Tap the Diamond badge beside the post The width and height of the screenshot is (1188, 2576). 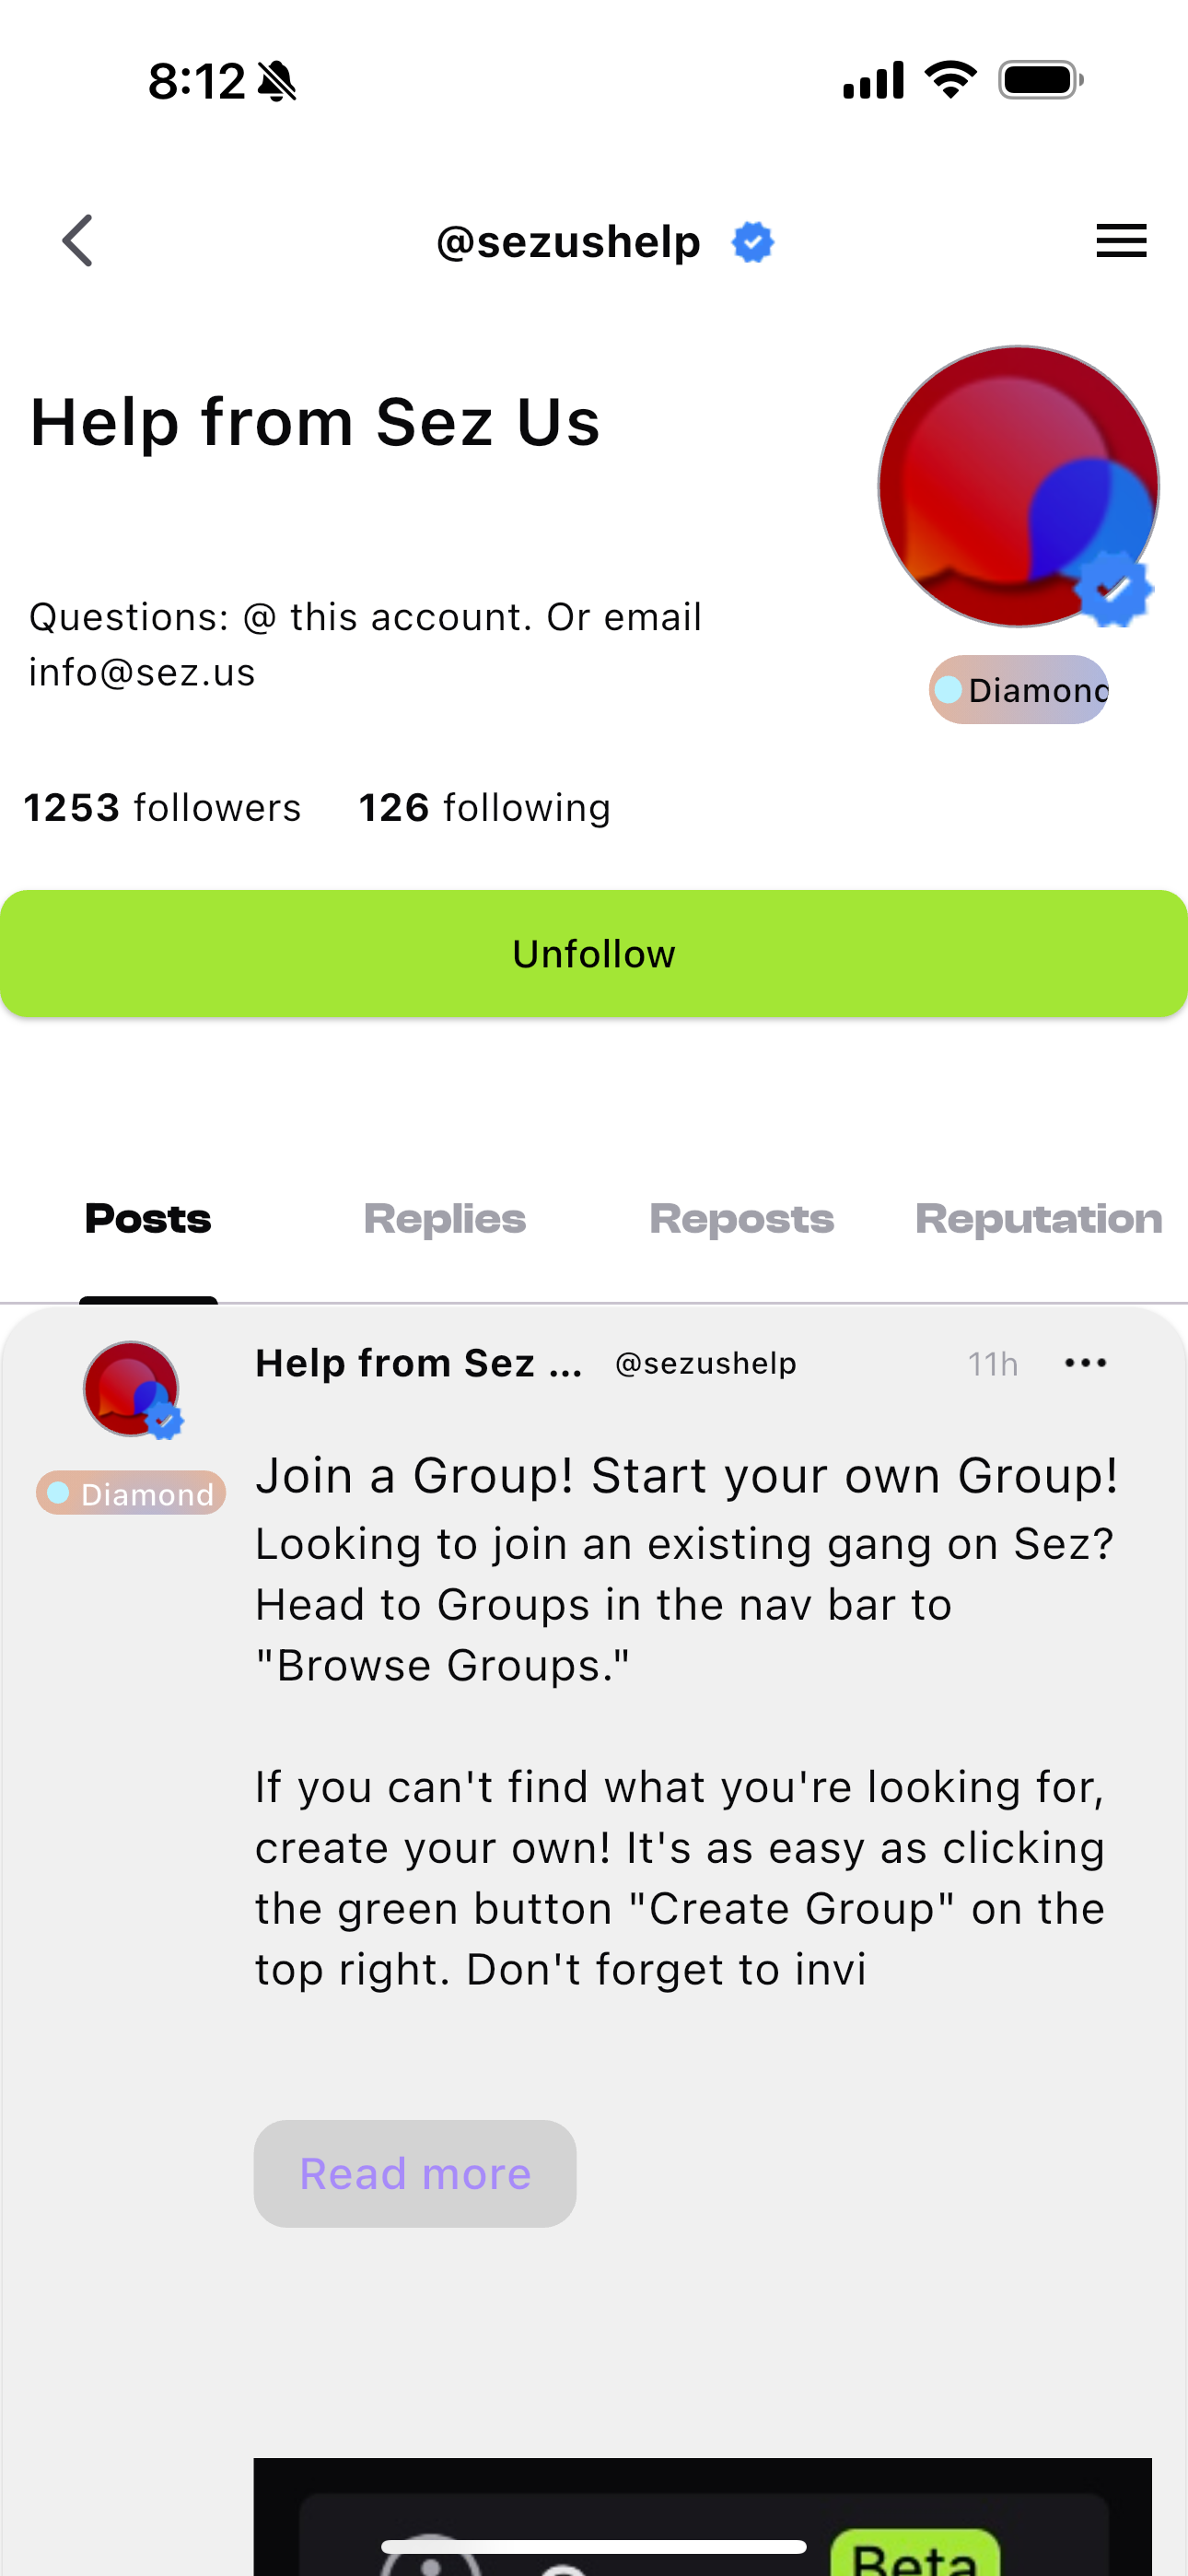point(131,1494)
